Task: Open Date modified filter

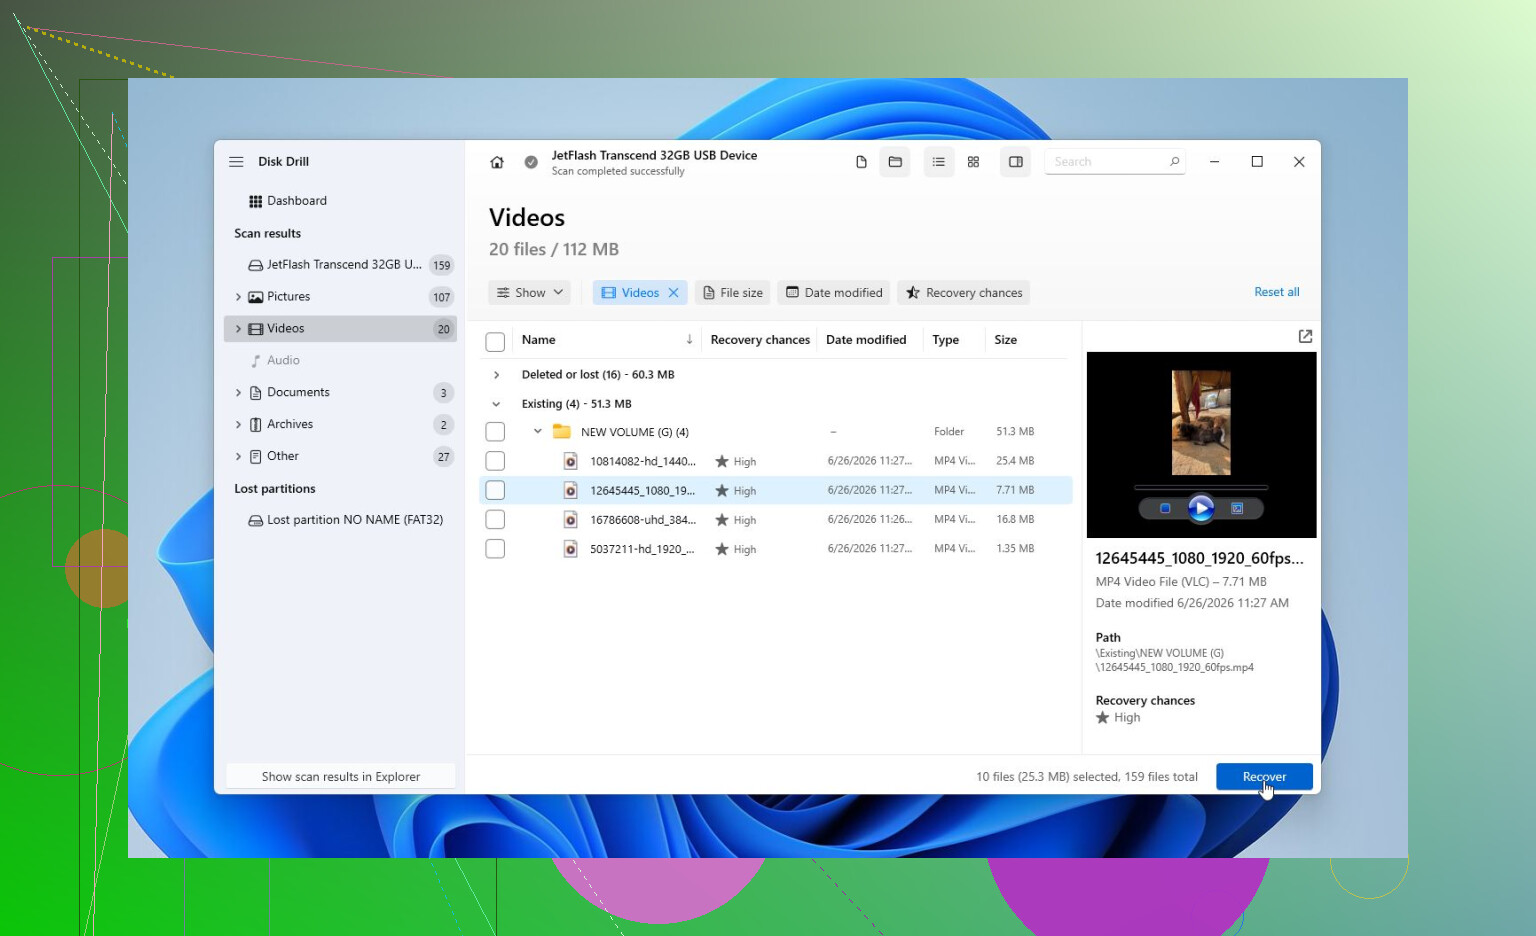Action: pyautogui.click(x=834, y=293)
